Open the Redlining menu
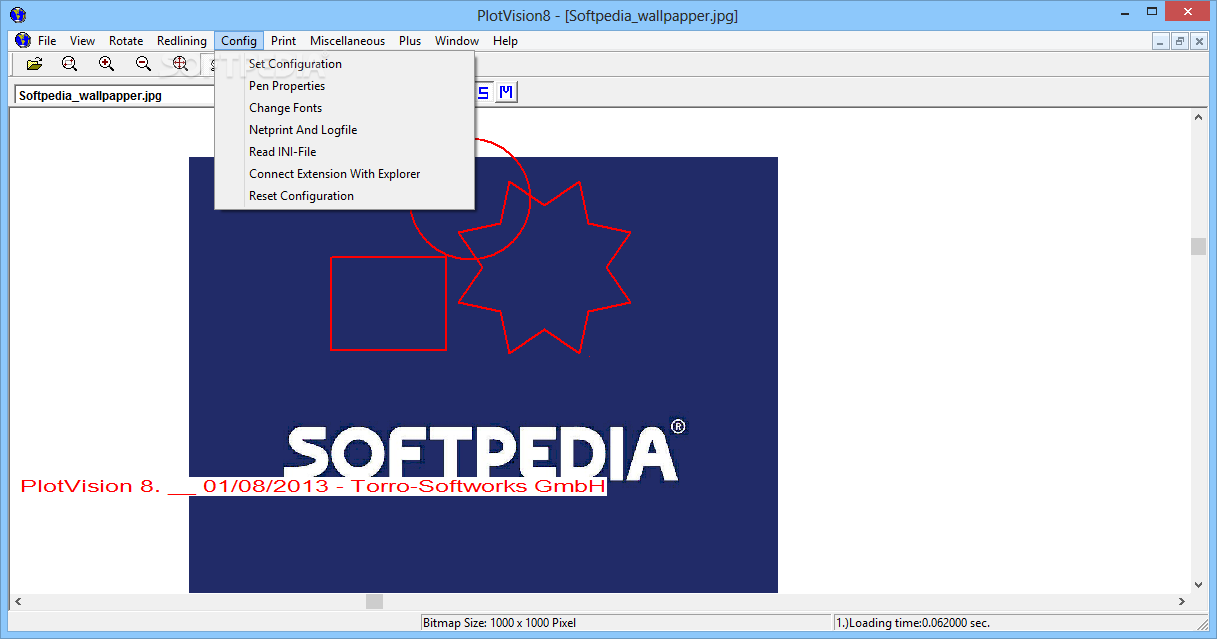Screen dimensions: 1217x639 tap(182, 41)
